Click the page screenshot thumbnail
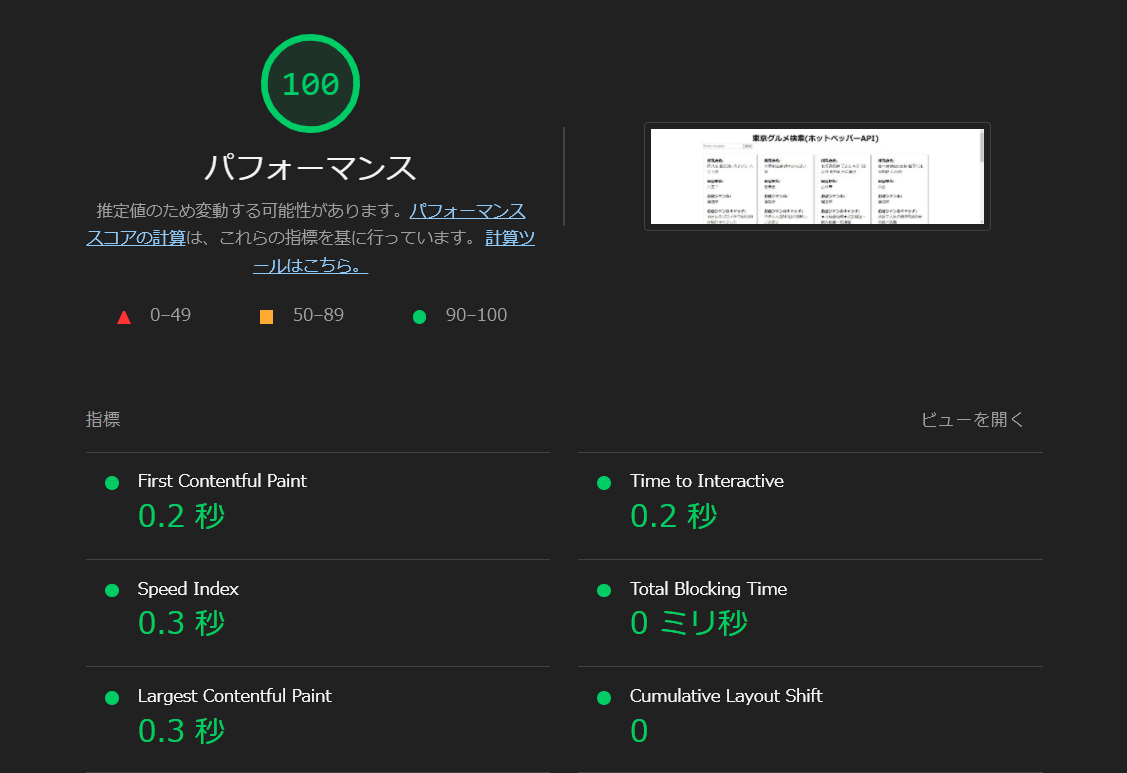Viewport: 1127px width, 773px height. [x=817, y=176]
